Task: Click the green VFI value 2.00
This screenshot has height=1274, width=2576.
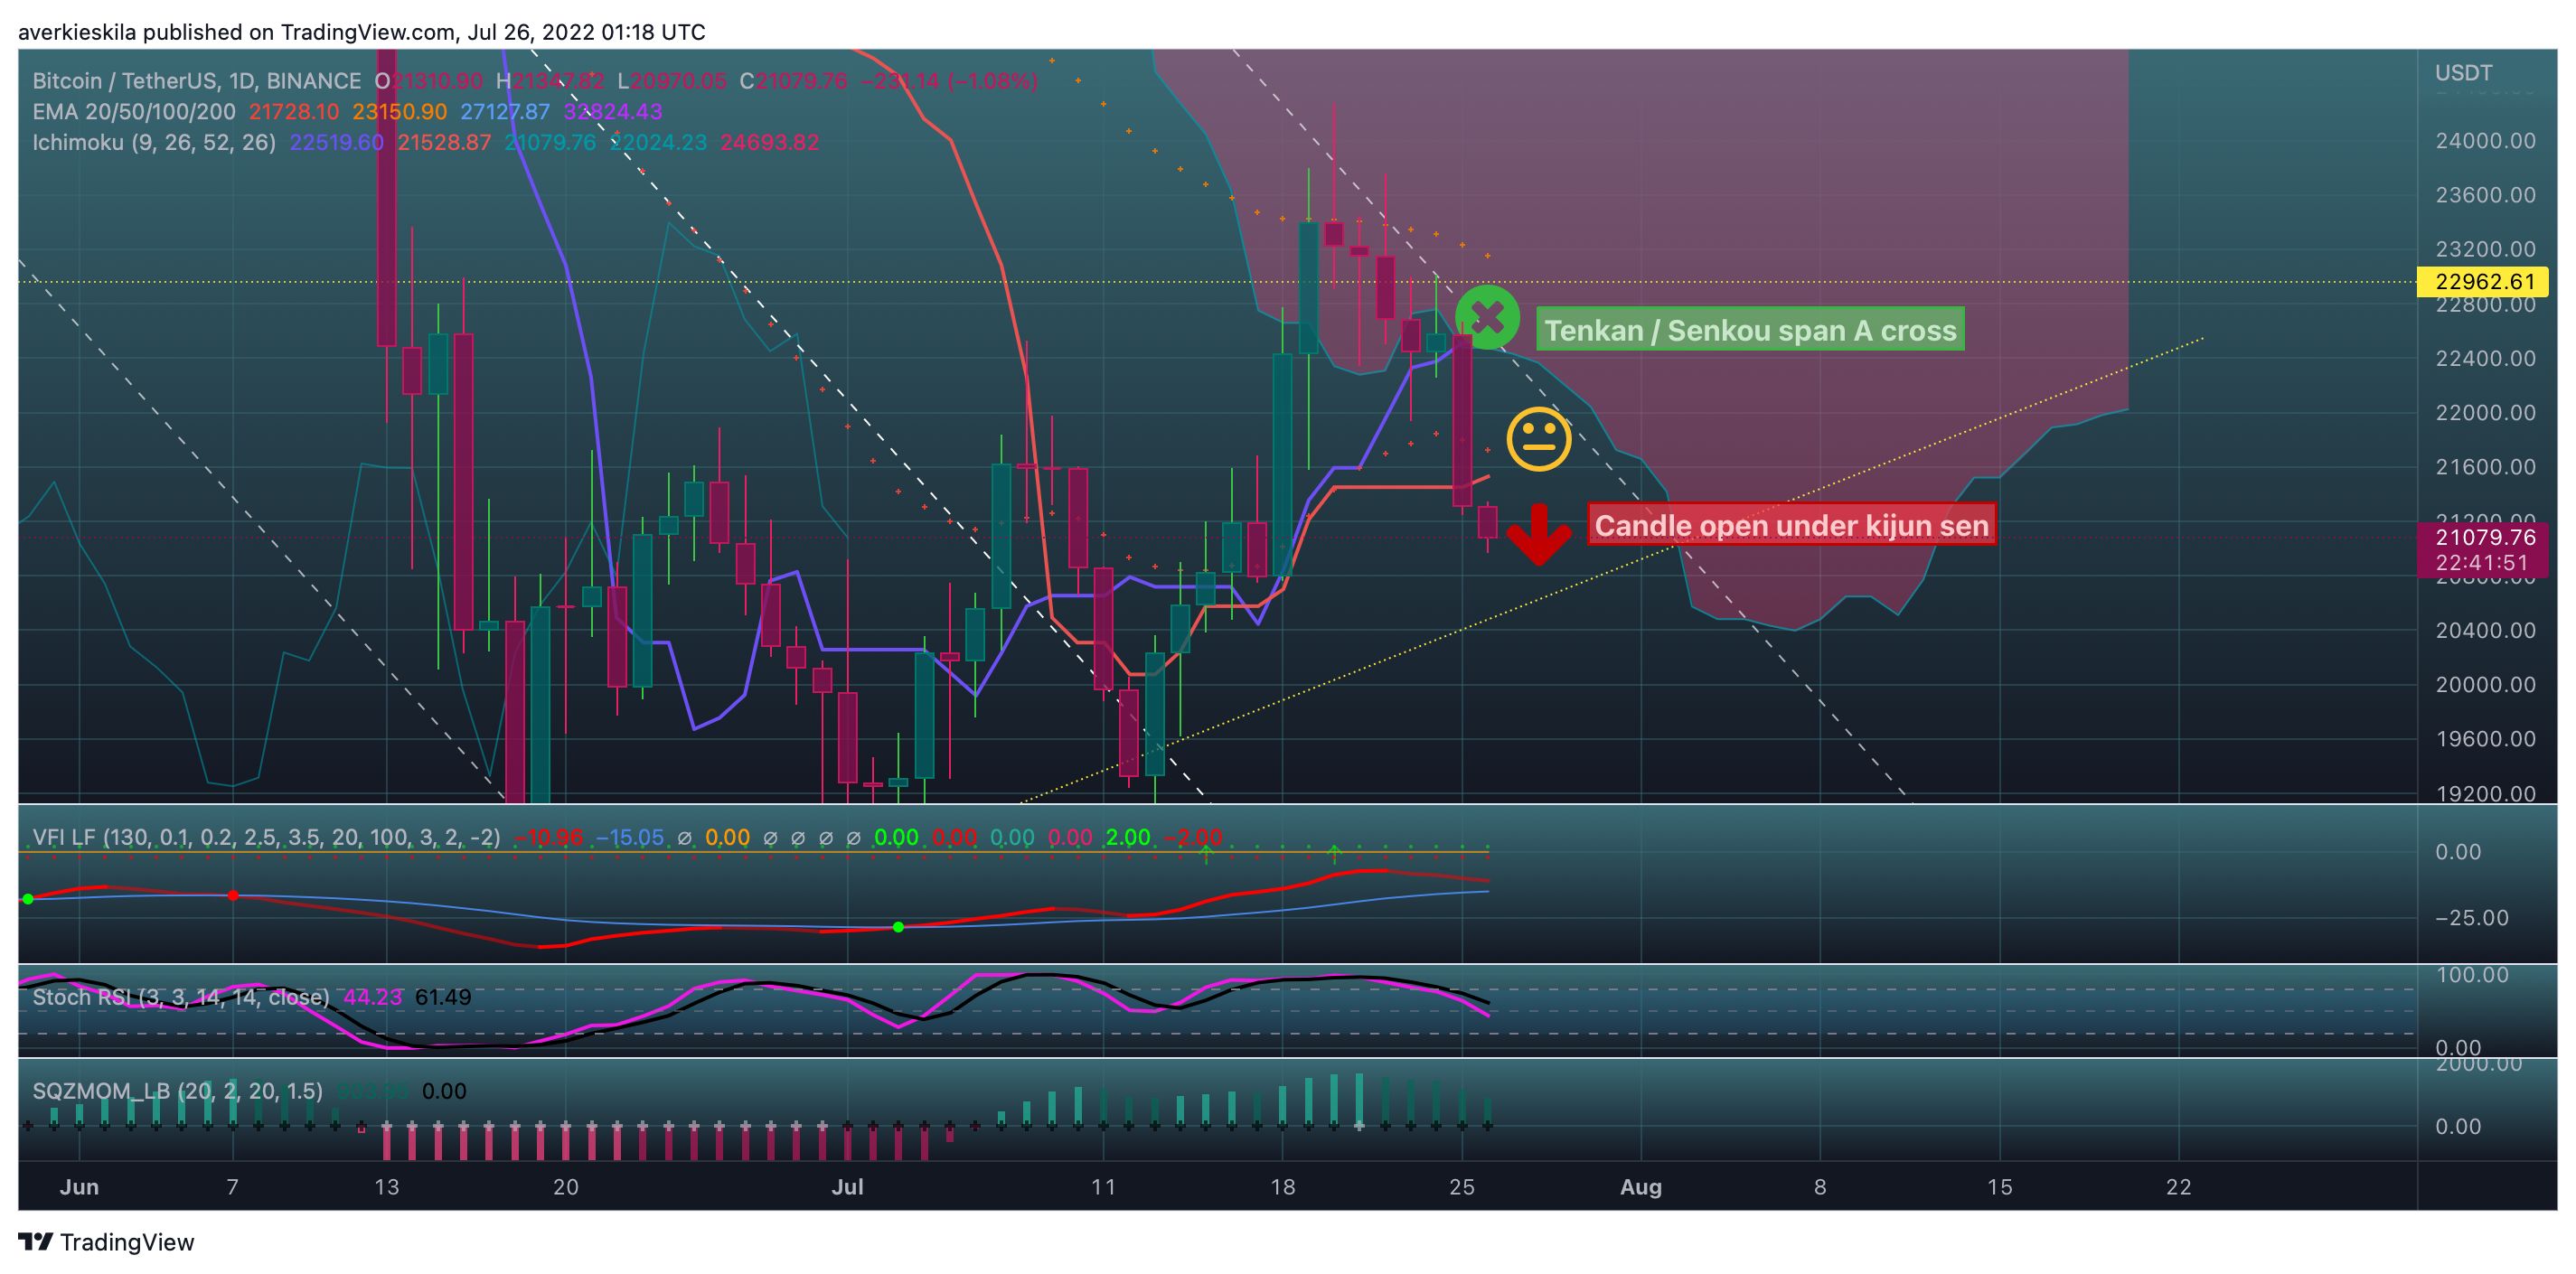Action: (1128, 838)
